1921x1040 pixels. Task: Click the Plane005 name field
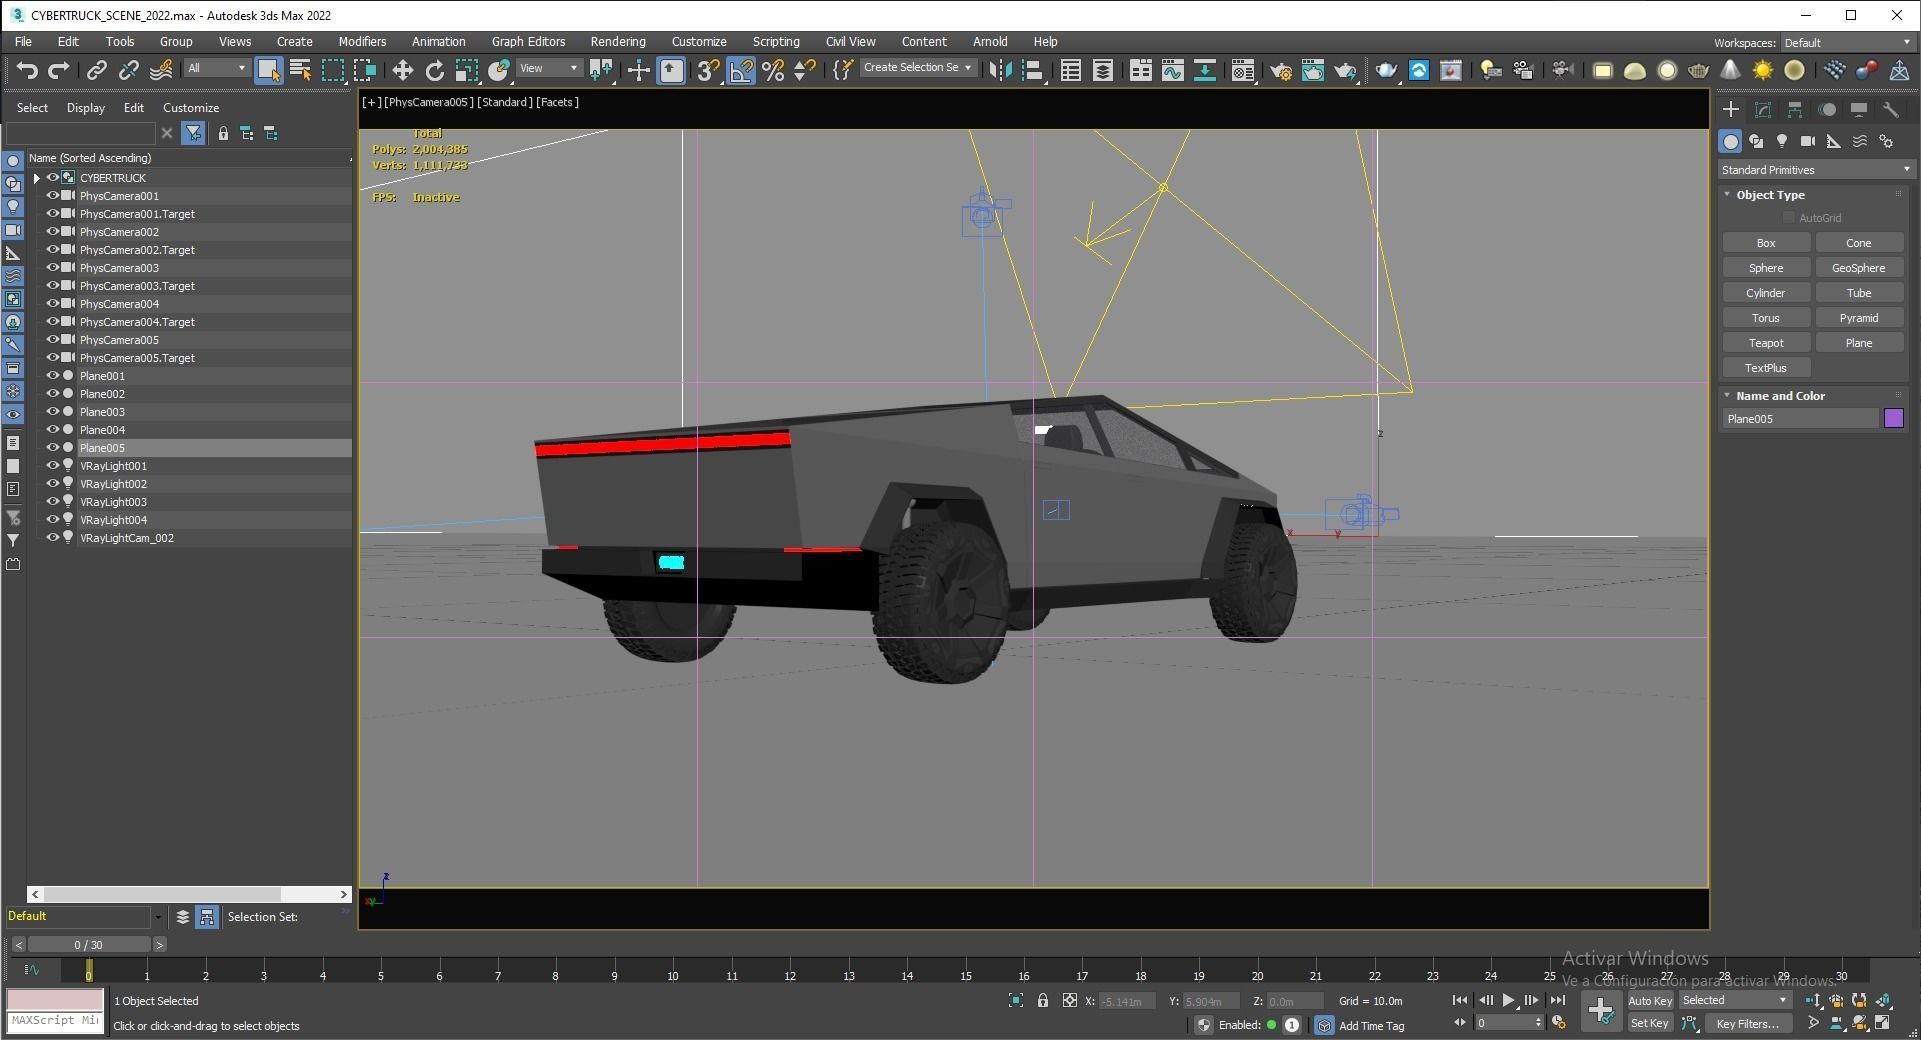1800,419
